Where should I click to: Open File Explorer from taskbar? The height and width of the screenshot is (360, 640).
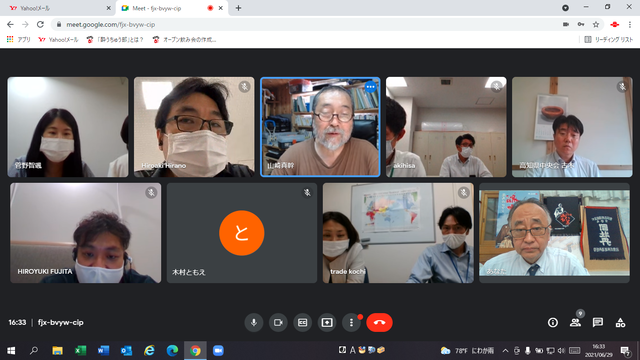pyautogui.click(x=57, y=351)
